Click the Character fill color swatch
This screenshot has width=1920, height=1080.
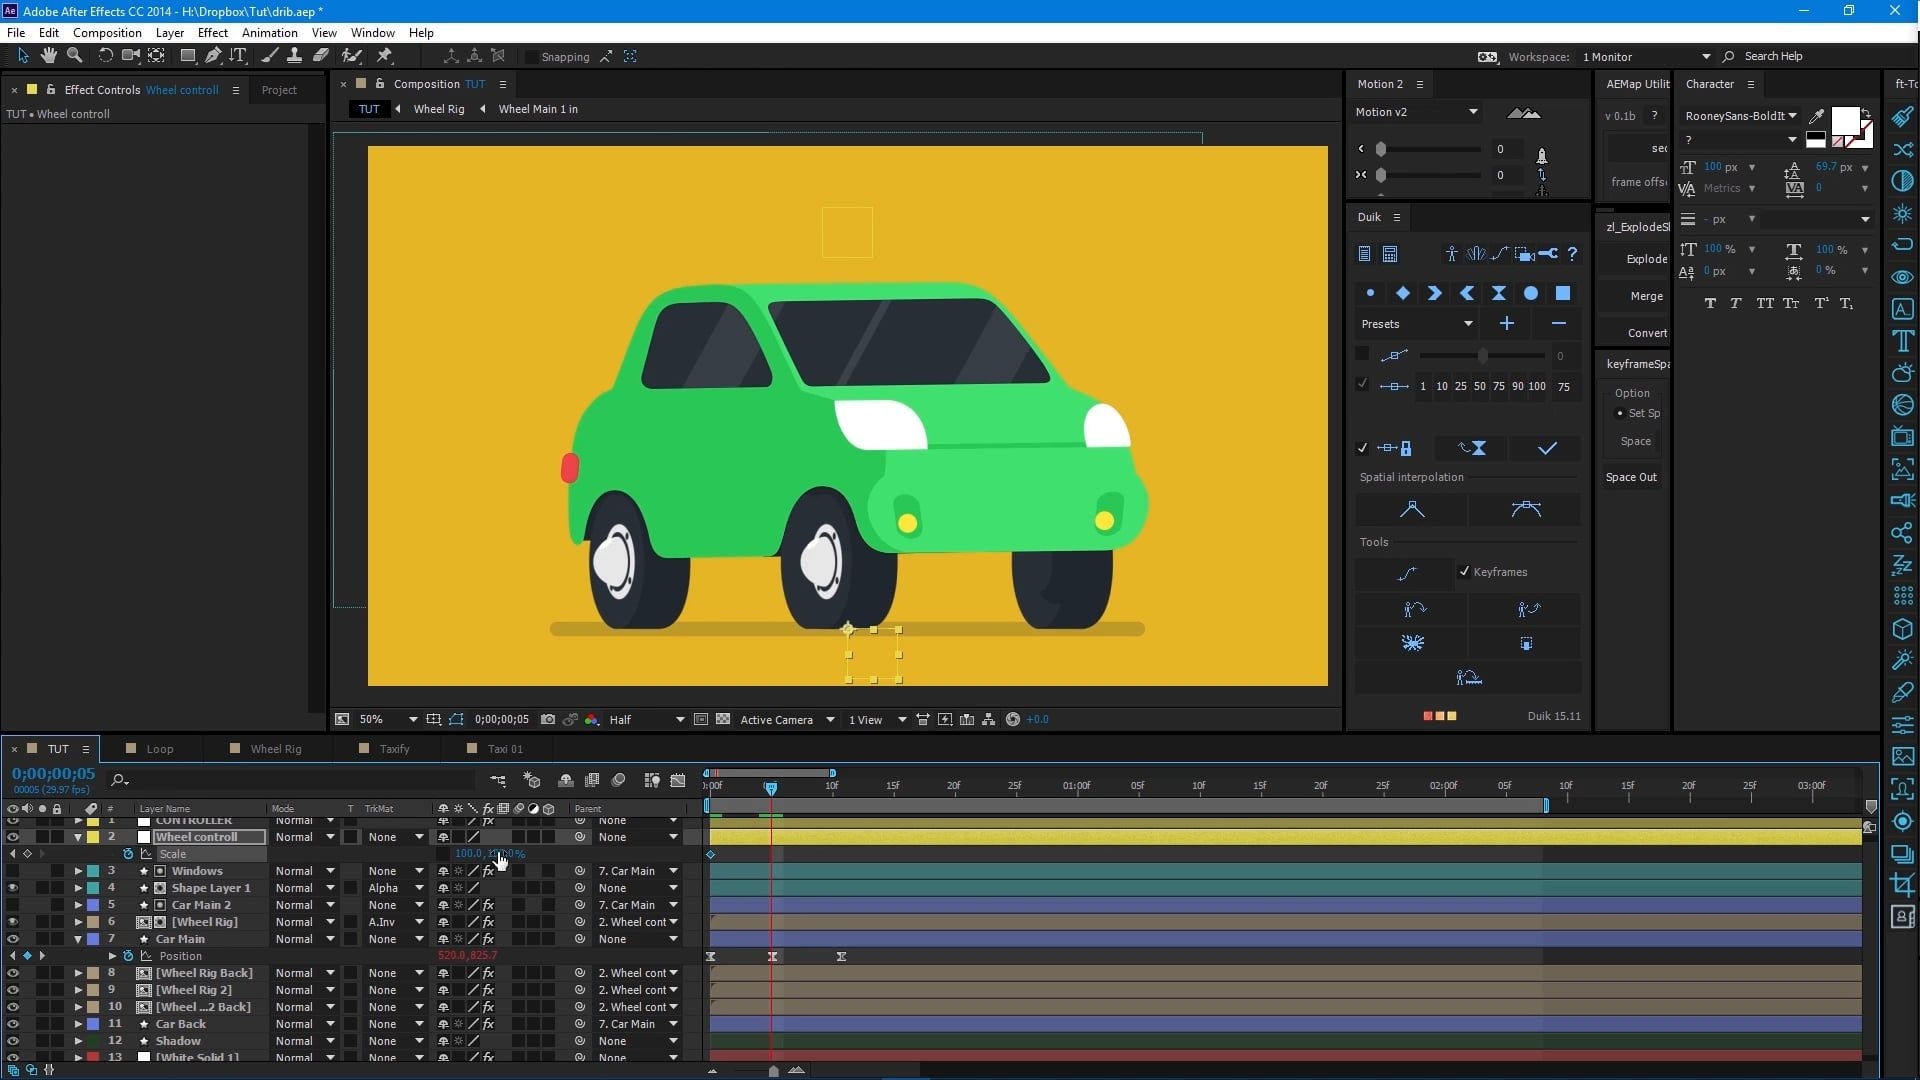[x=1845, y=122]
